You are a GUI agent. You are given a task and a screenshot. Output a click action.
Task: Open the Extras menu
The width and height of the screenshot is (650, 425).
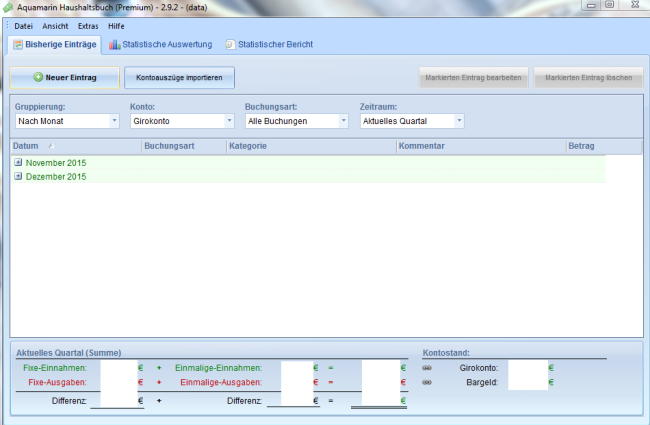88,26
